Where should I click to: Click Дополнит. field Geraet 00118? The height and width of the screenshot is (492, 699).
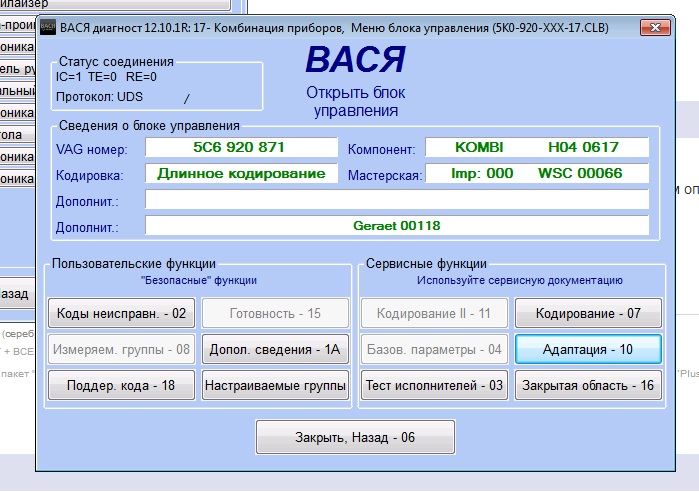(x=397, y=226)
